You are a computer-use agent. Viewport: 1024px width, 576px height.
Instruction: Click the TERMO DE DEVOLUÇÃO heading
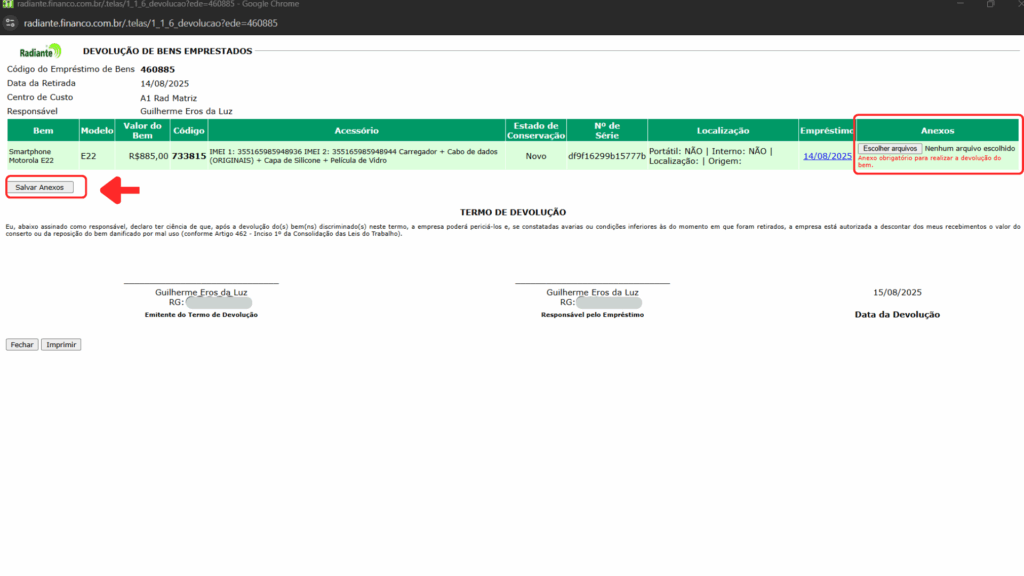[512, 212]
